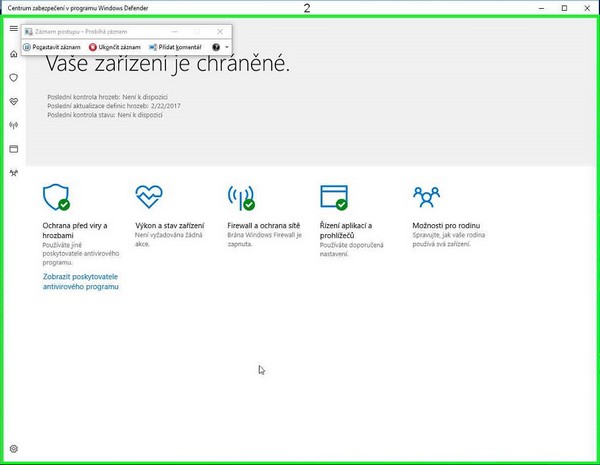Open the family options sidebar icon
Screen dimensions: 600x465
(x=14, y=173)
